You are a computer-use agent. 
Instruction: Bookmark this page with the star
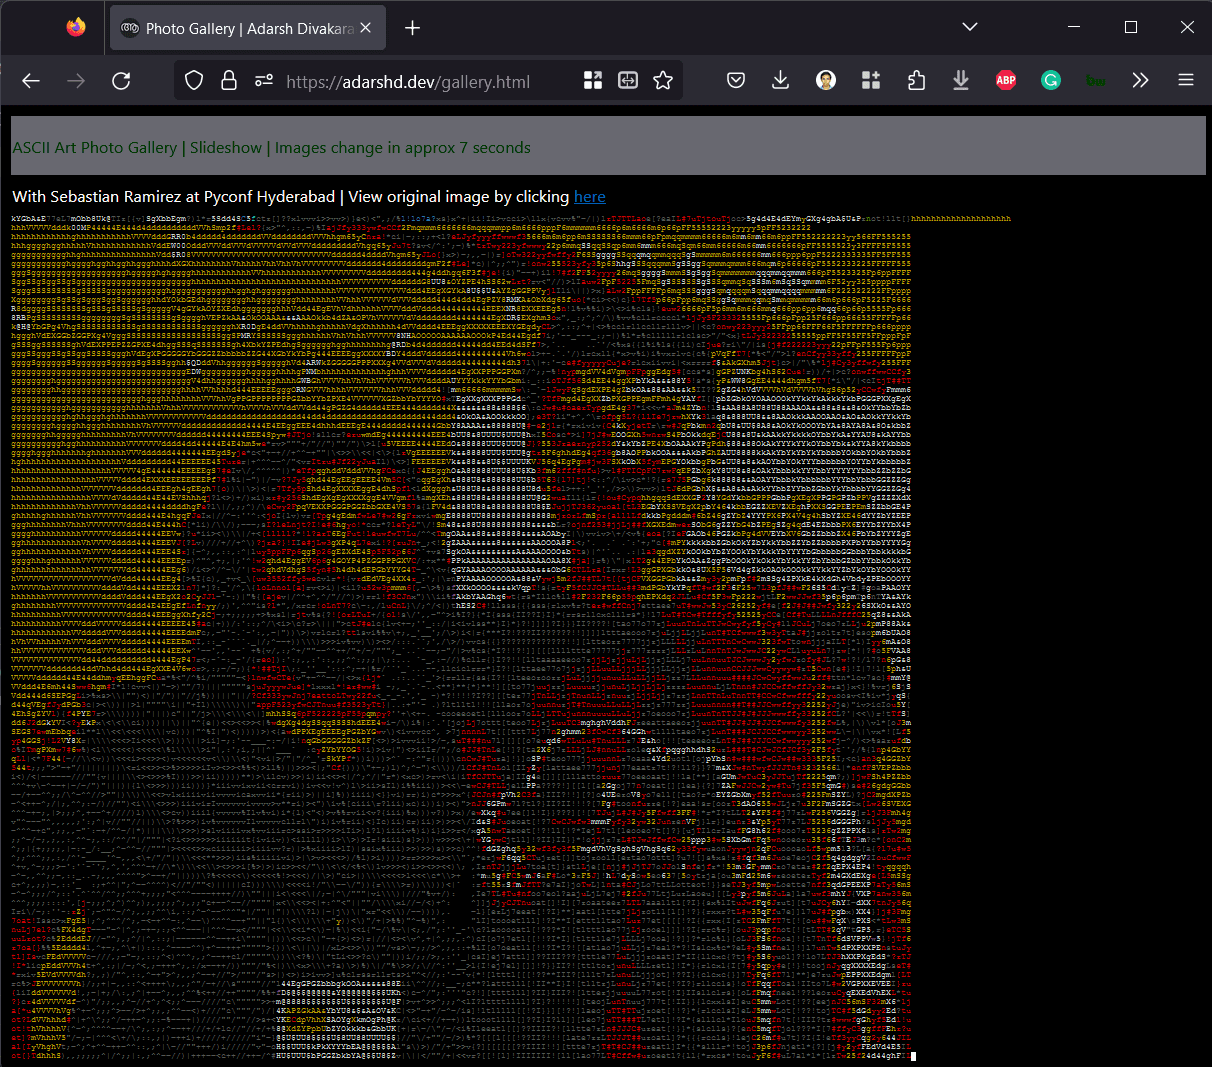(663, 81)
